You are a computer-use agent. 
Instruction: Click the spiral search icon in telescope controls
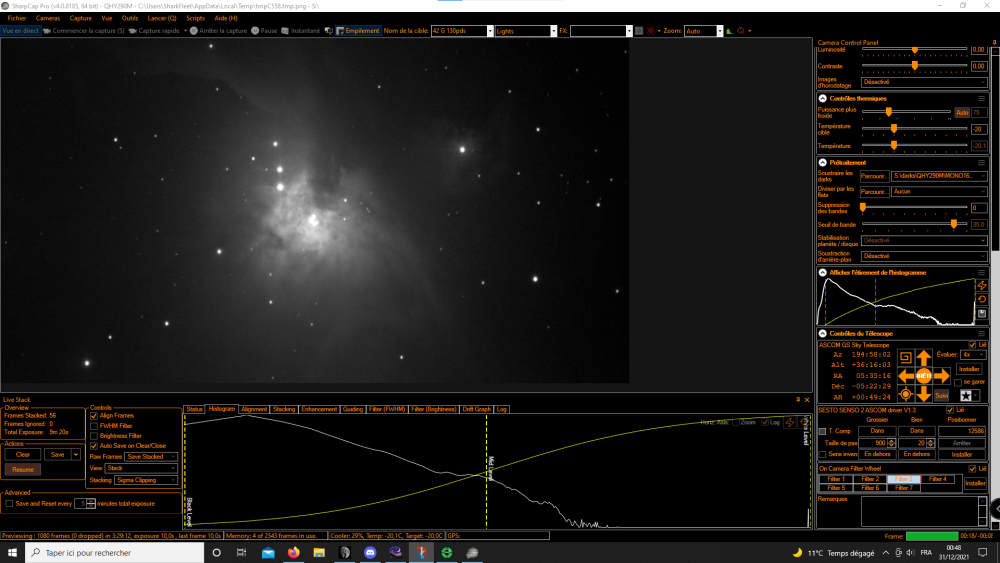pos(905,358)
